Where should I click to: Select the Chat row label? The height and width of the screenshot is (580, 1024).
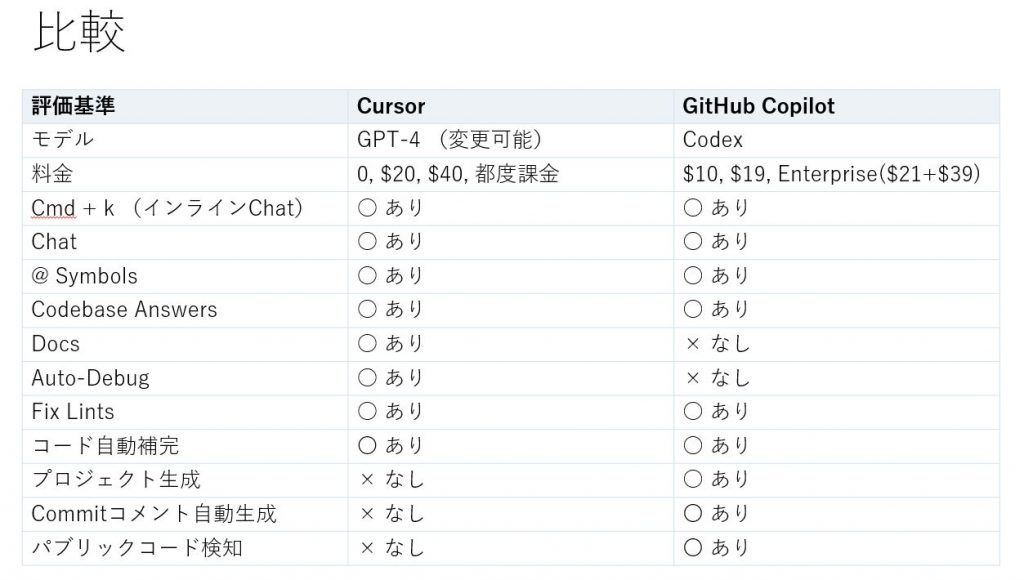point(54,242)
